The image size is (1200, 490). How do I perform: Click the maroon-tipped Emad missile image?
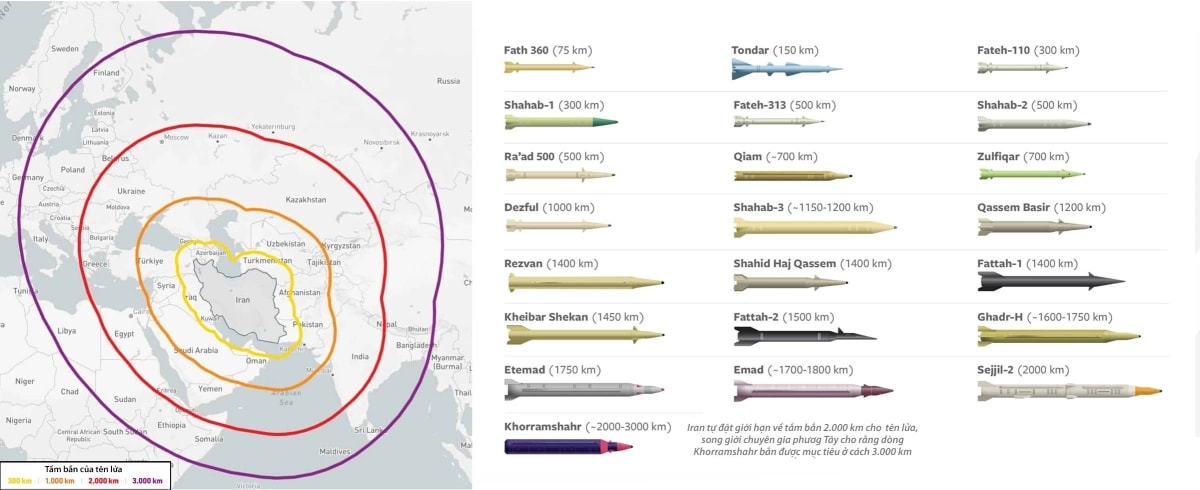coord(812,391)
